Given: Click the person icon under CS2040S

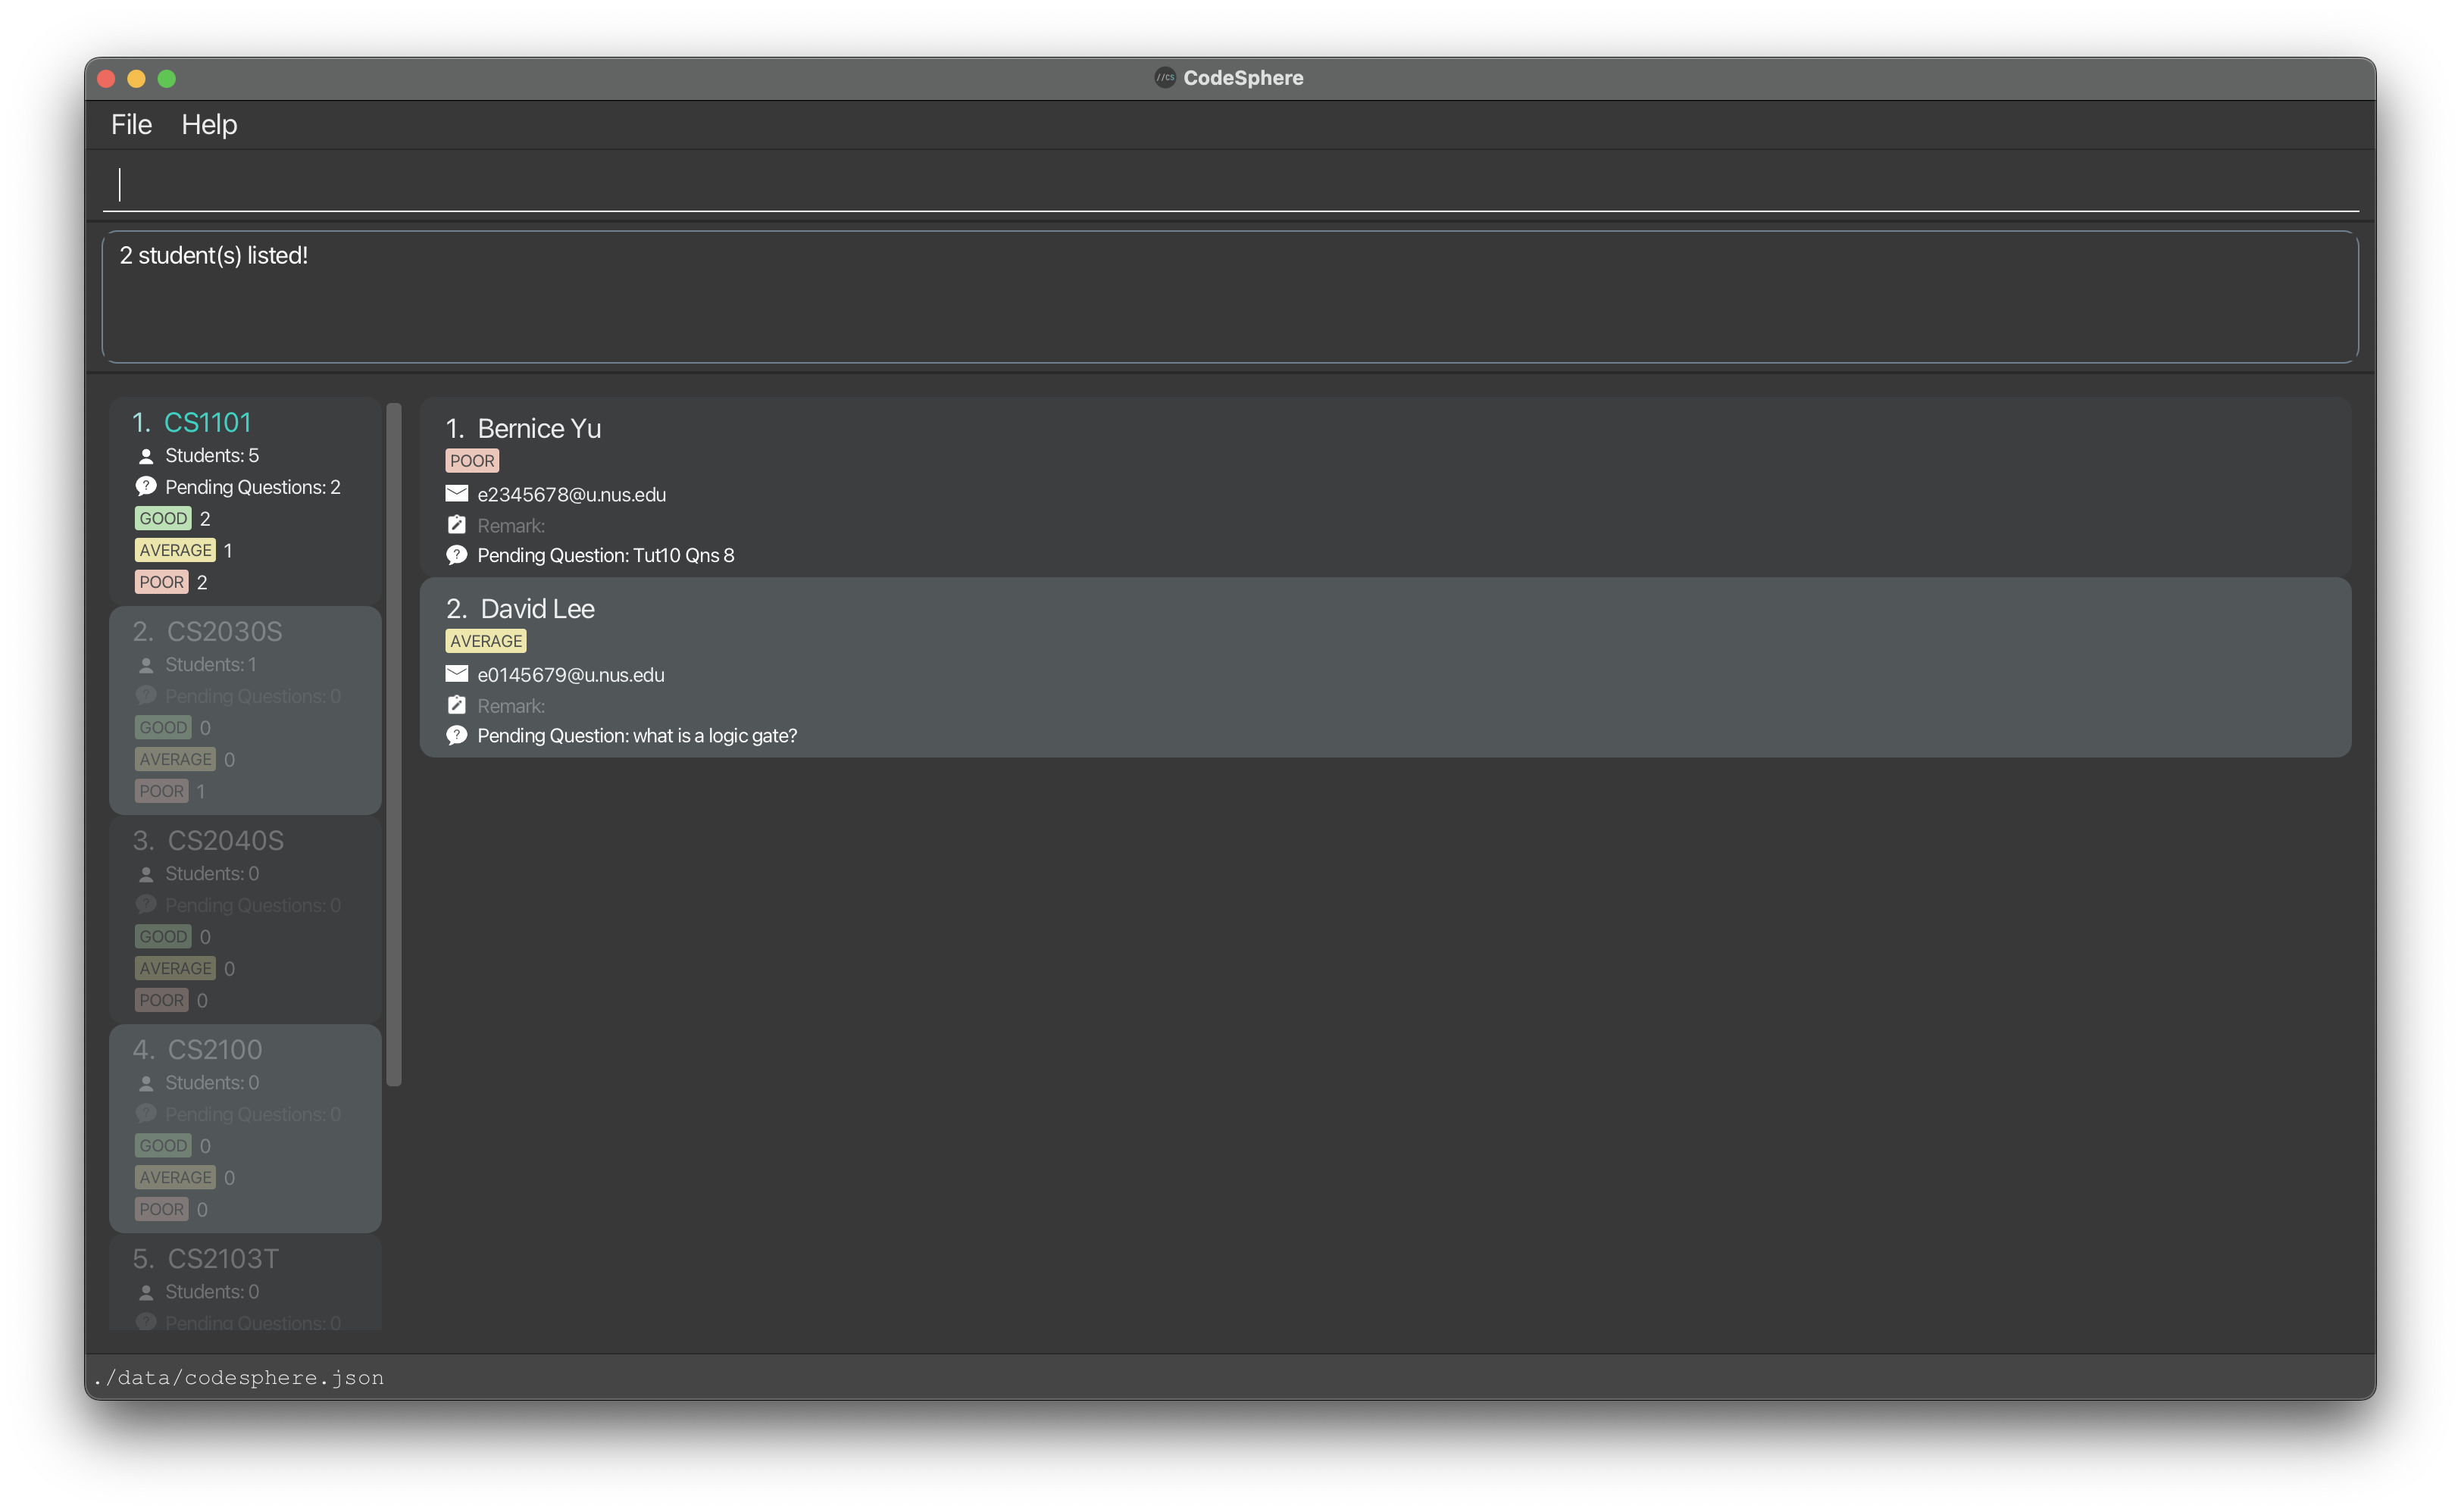Looking at the screenshot, I should point(146,874).
